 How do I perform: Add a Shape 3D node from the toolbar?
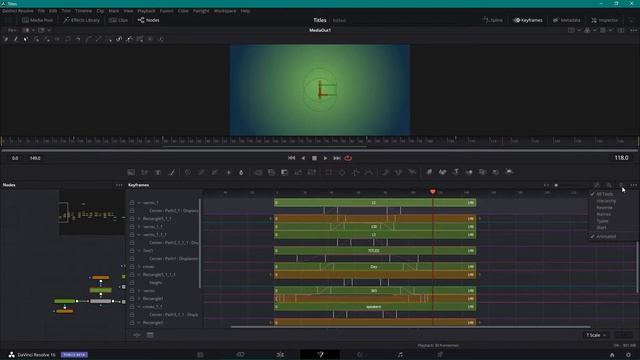(x=442, y=172)
